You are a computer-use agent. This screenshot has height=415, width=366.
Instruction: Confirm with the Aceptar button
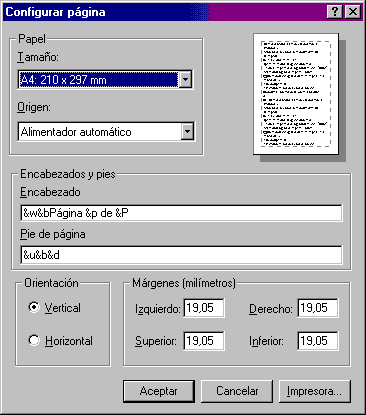point(159,391)
